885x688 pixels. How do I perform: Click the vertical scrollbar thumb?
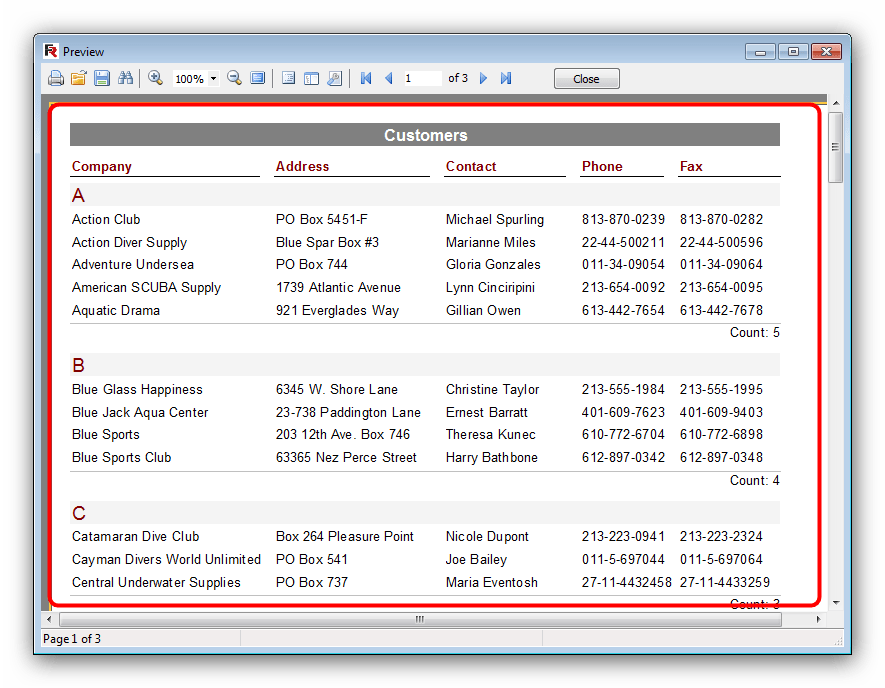point(836,147)
